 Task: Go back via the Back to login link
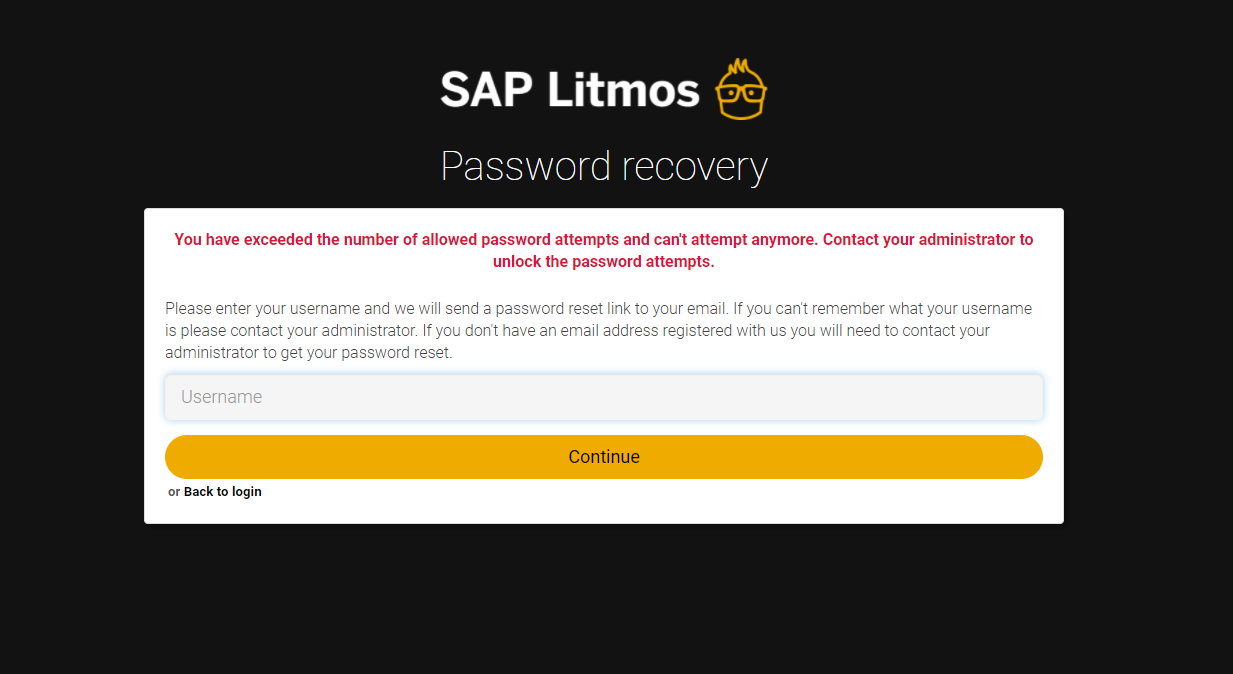[x=222, y=492]
